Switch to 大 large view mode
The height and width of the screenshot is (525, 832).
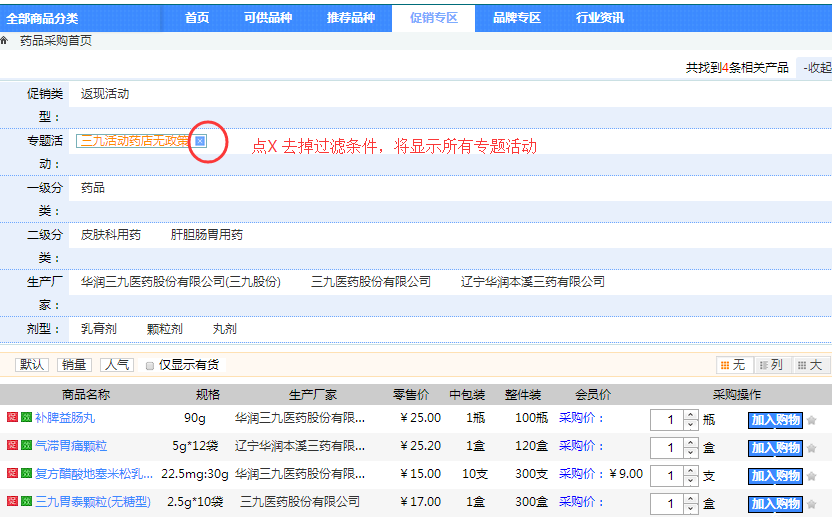pos(810,365)
